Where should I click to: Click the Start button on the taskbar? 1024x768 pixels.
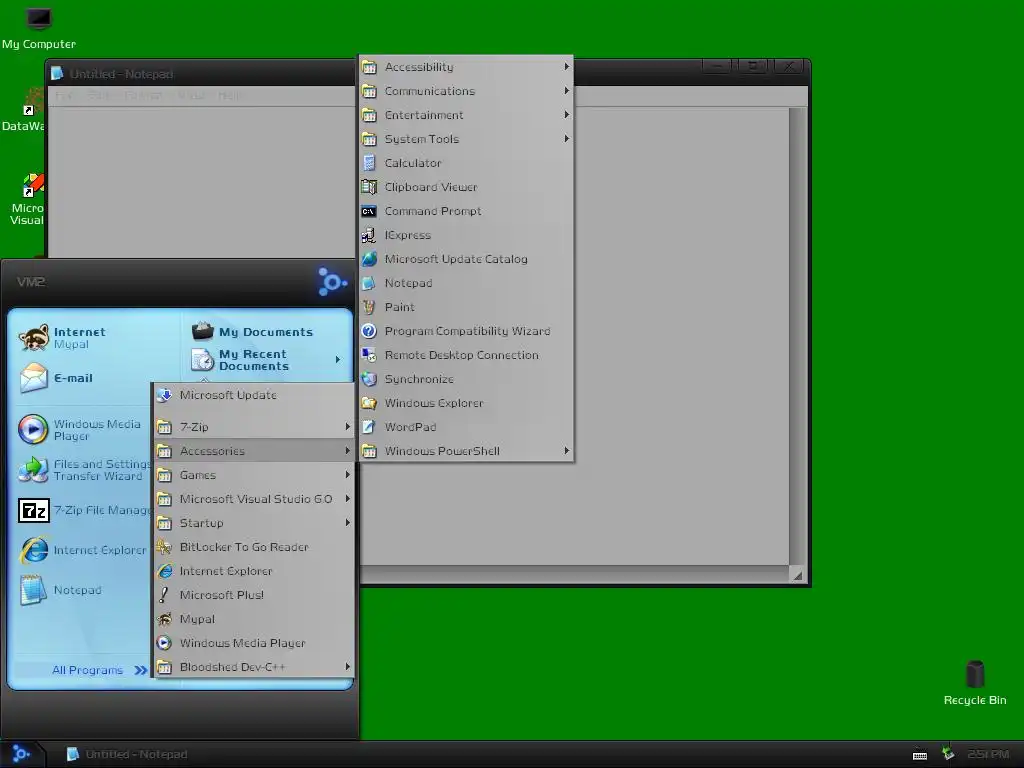tap(22, 754)
